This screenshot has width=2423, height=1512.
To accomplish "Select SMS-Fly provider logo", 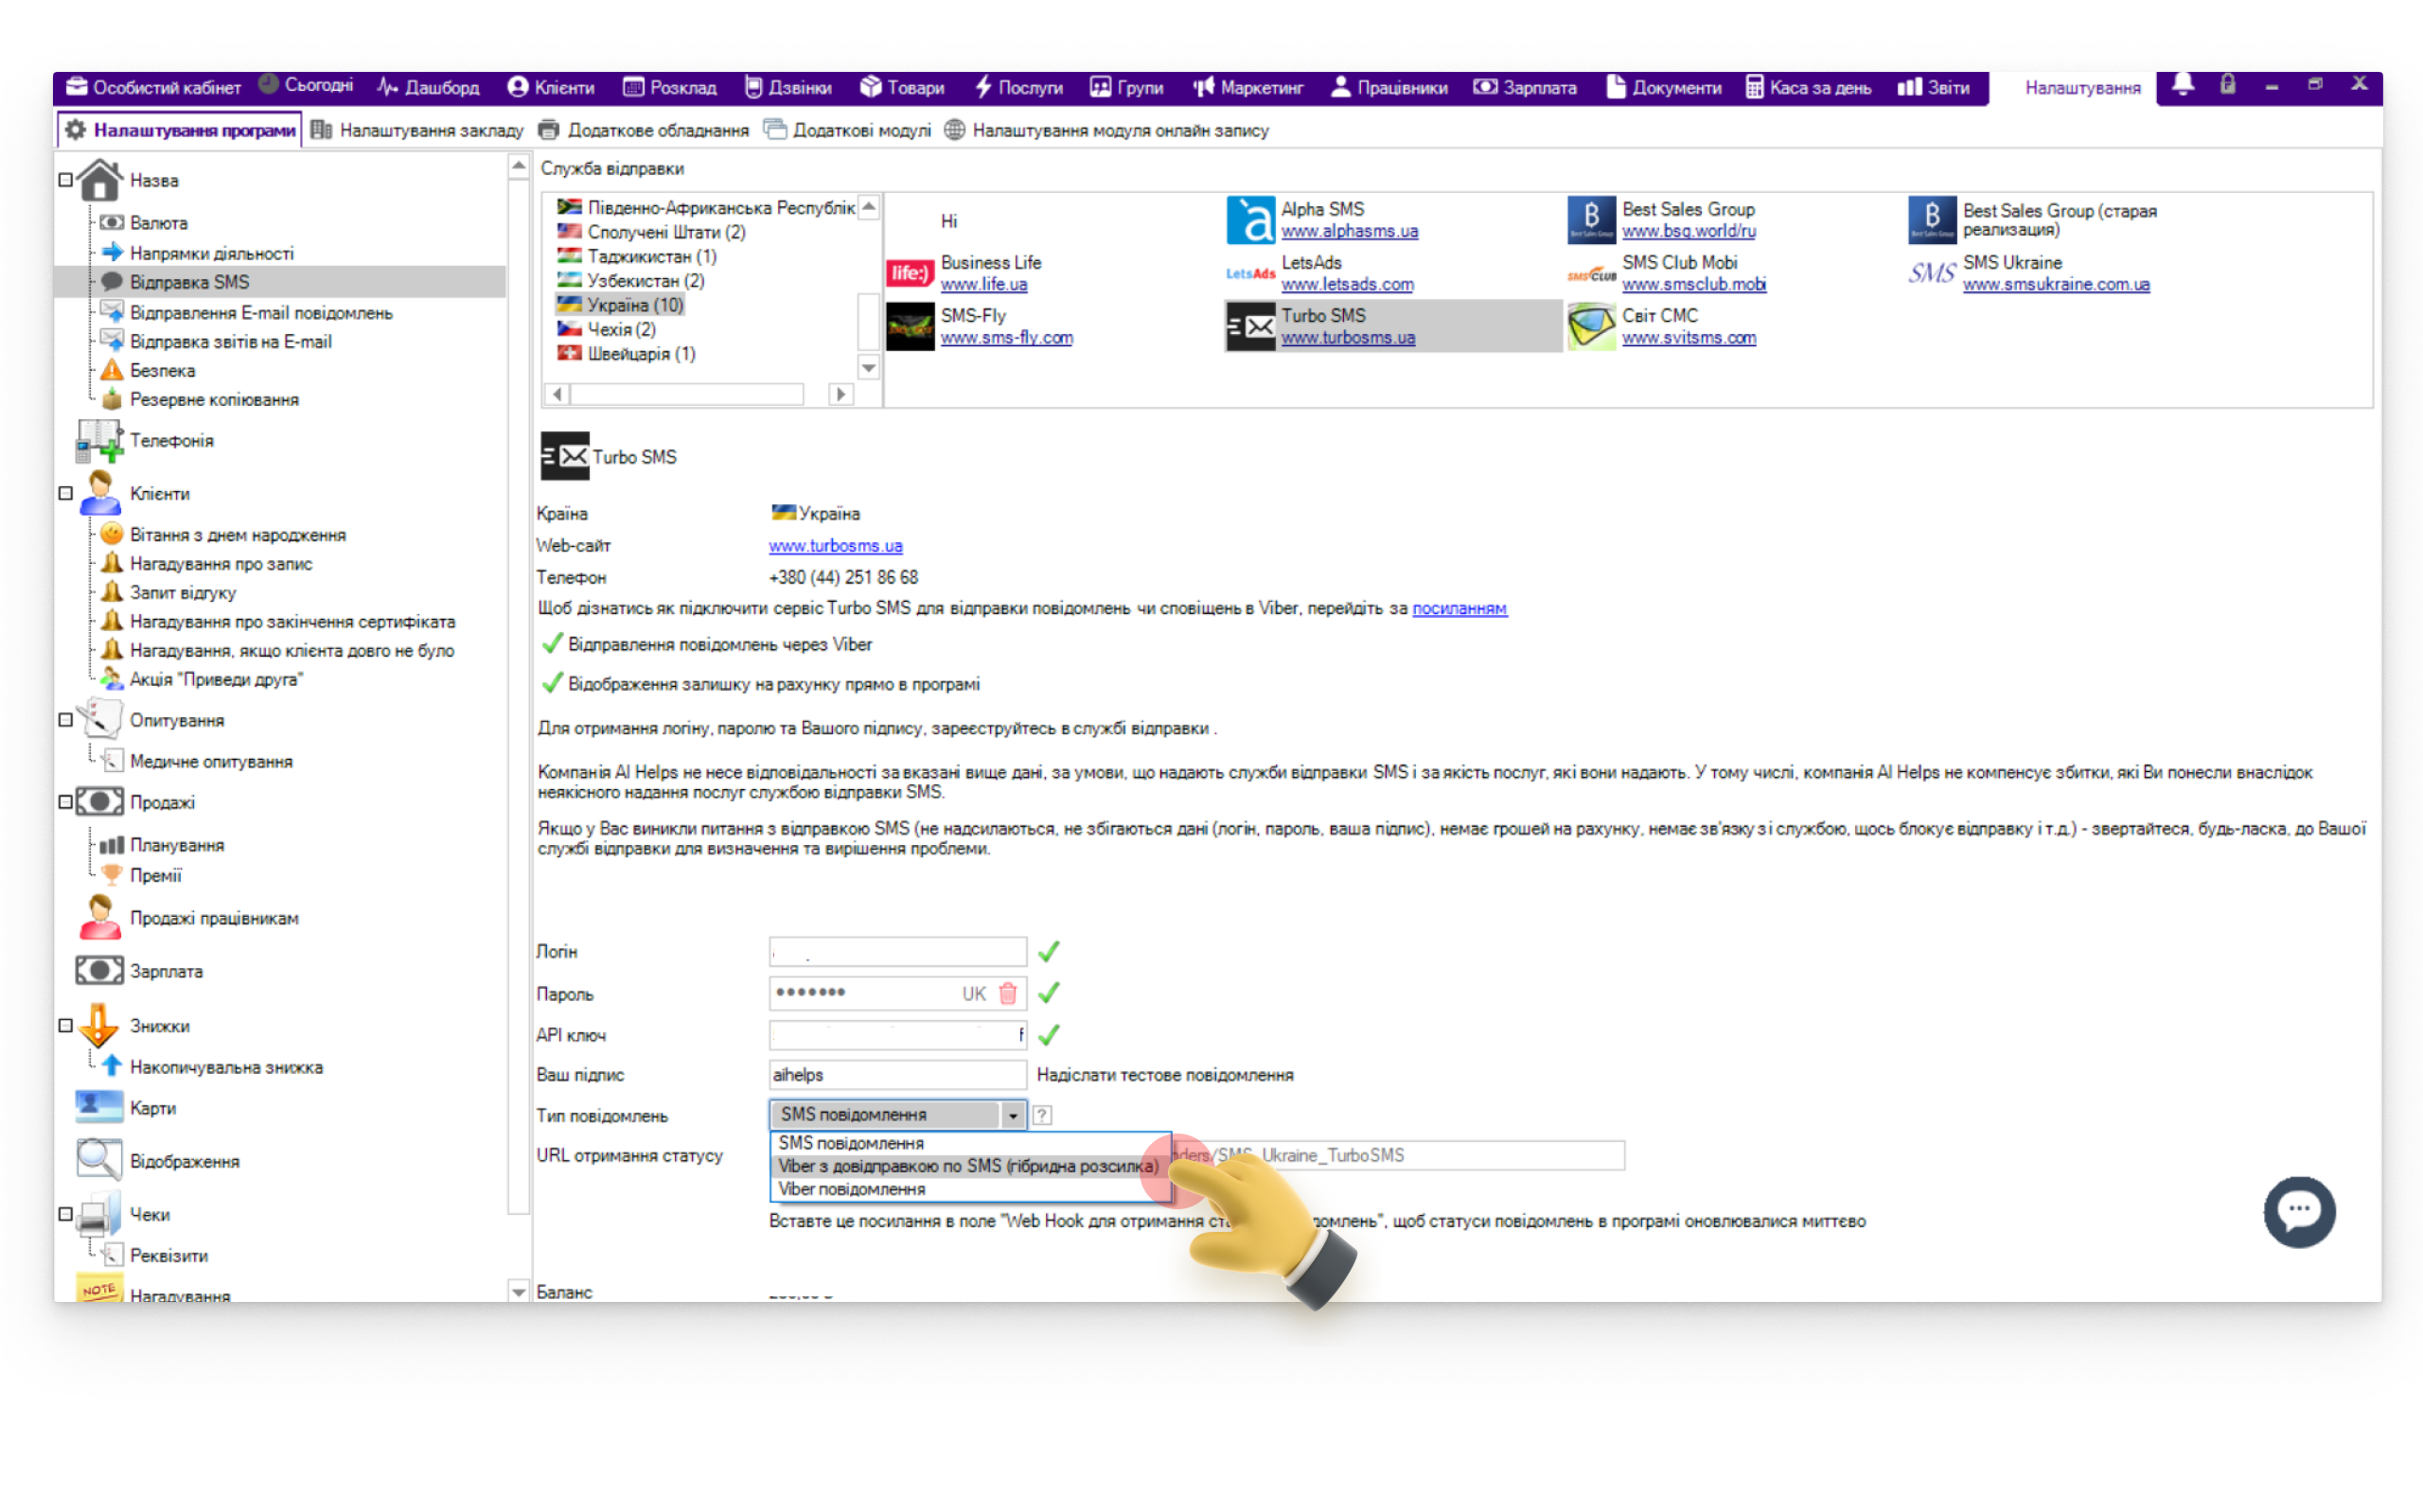I will pyautogui.click(x=910, y=327).
